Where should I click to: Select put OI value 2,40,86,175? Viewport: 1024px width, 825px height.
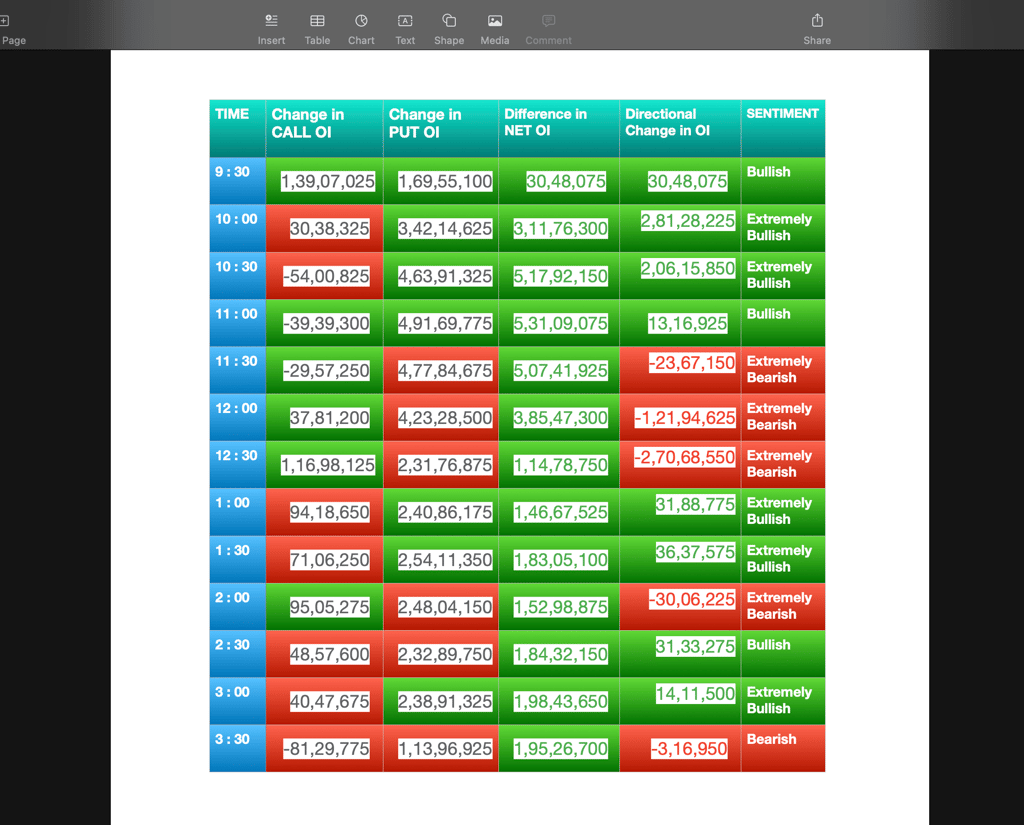click(x=445, y=511)
